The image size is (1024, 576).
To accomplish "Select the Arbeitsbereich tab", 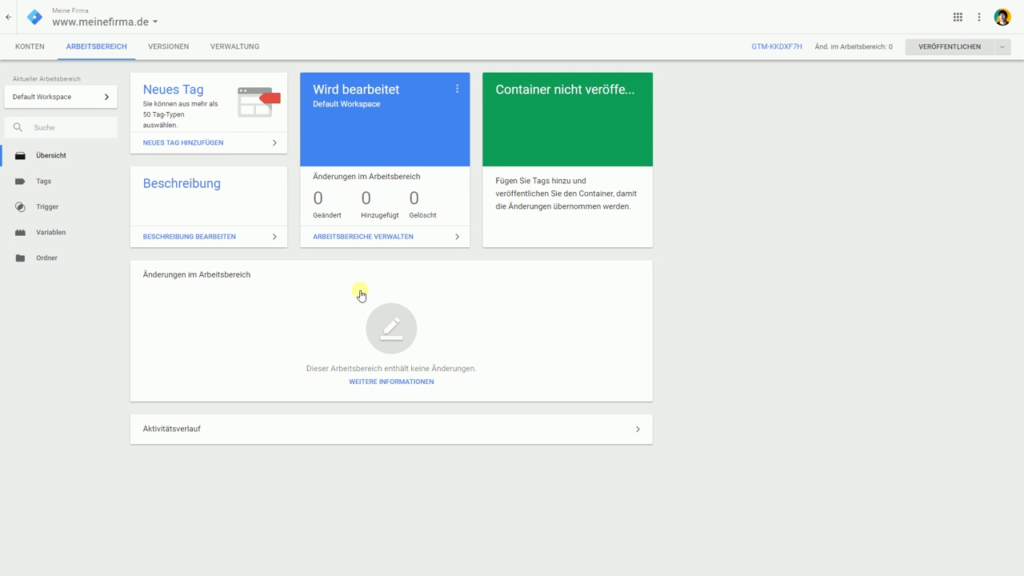I will click(96, 47).
